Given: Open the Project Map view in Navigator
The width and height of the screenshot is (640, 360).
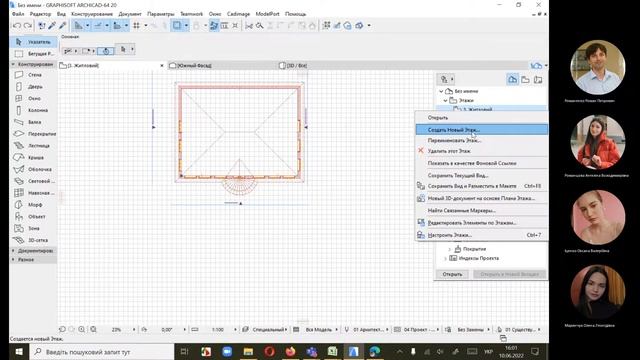Looking at the screenshot, I should 513,80.
